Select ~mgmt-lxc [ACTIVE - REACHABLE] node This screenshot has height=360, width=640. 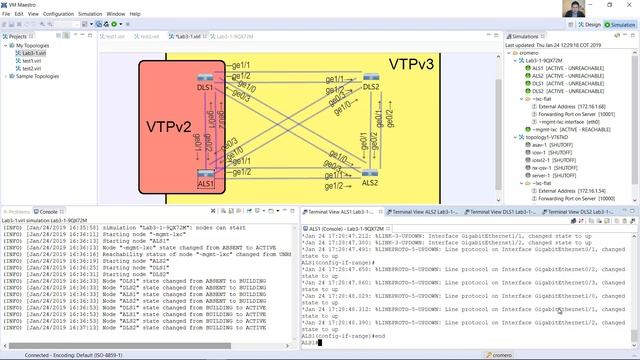[x=568, y=130]
